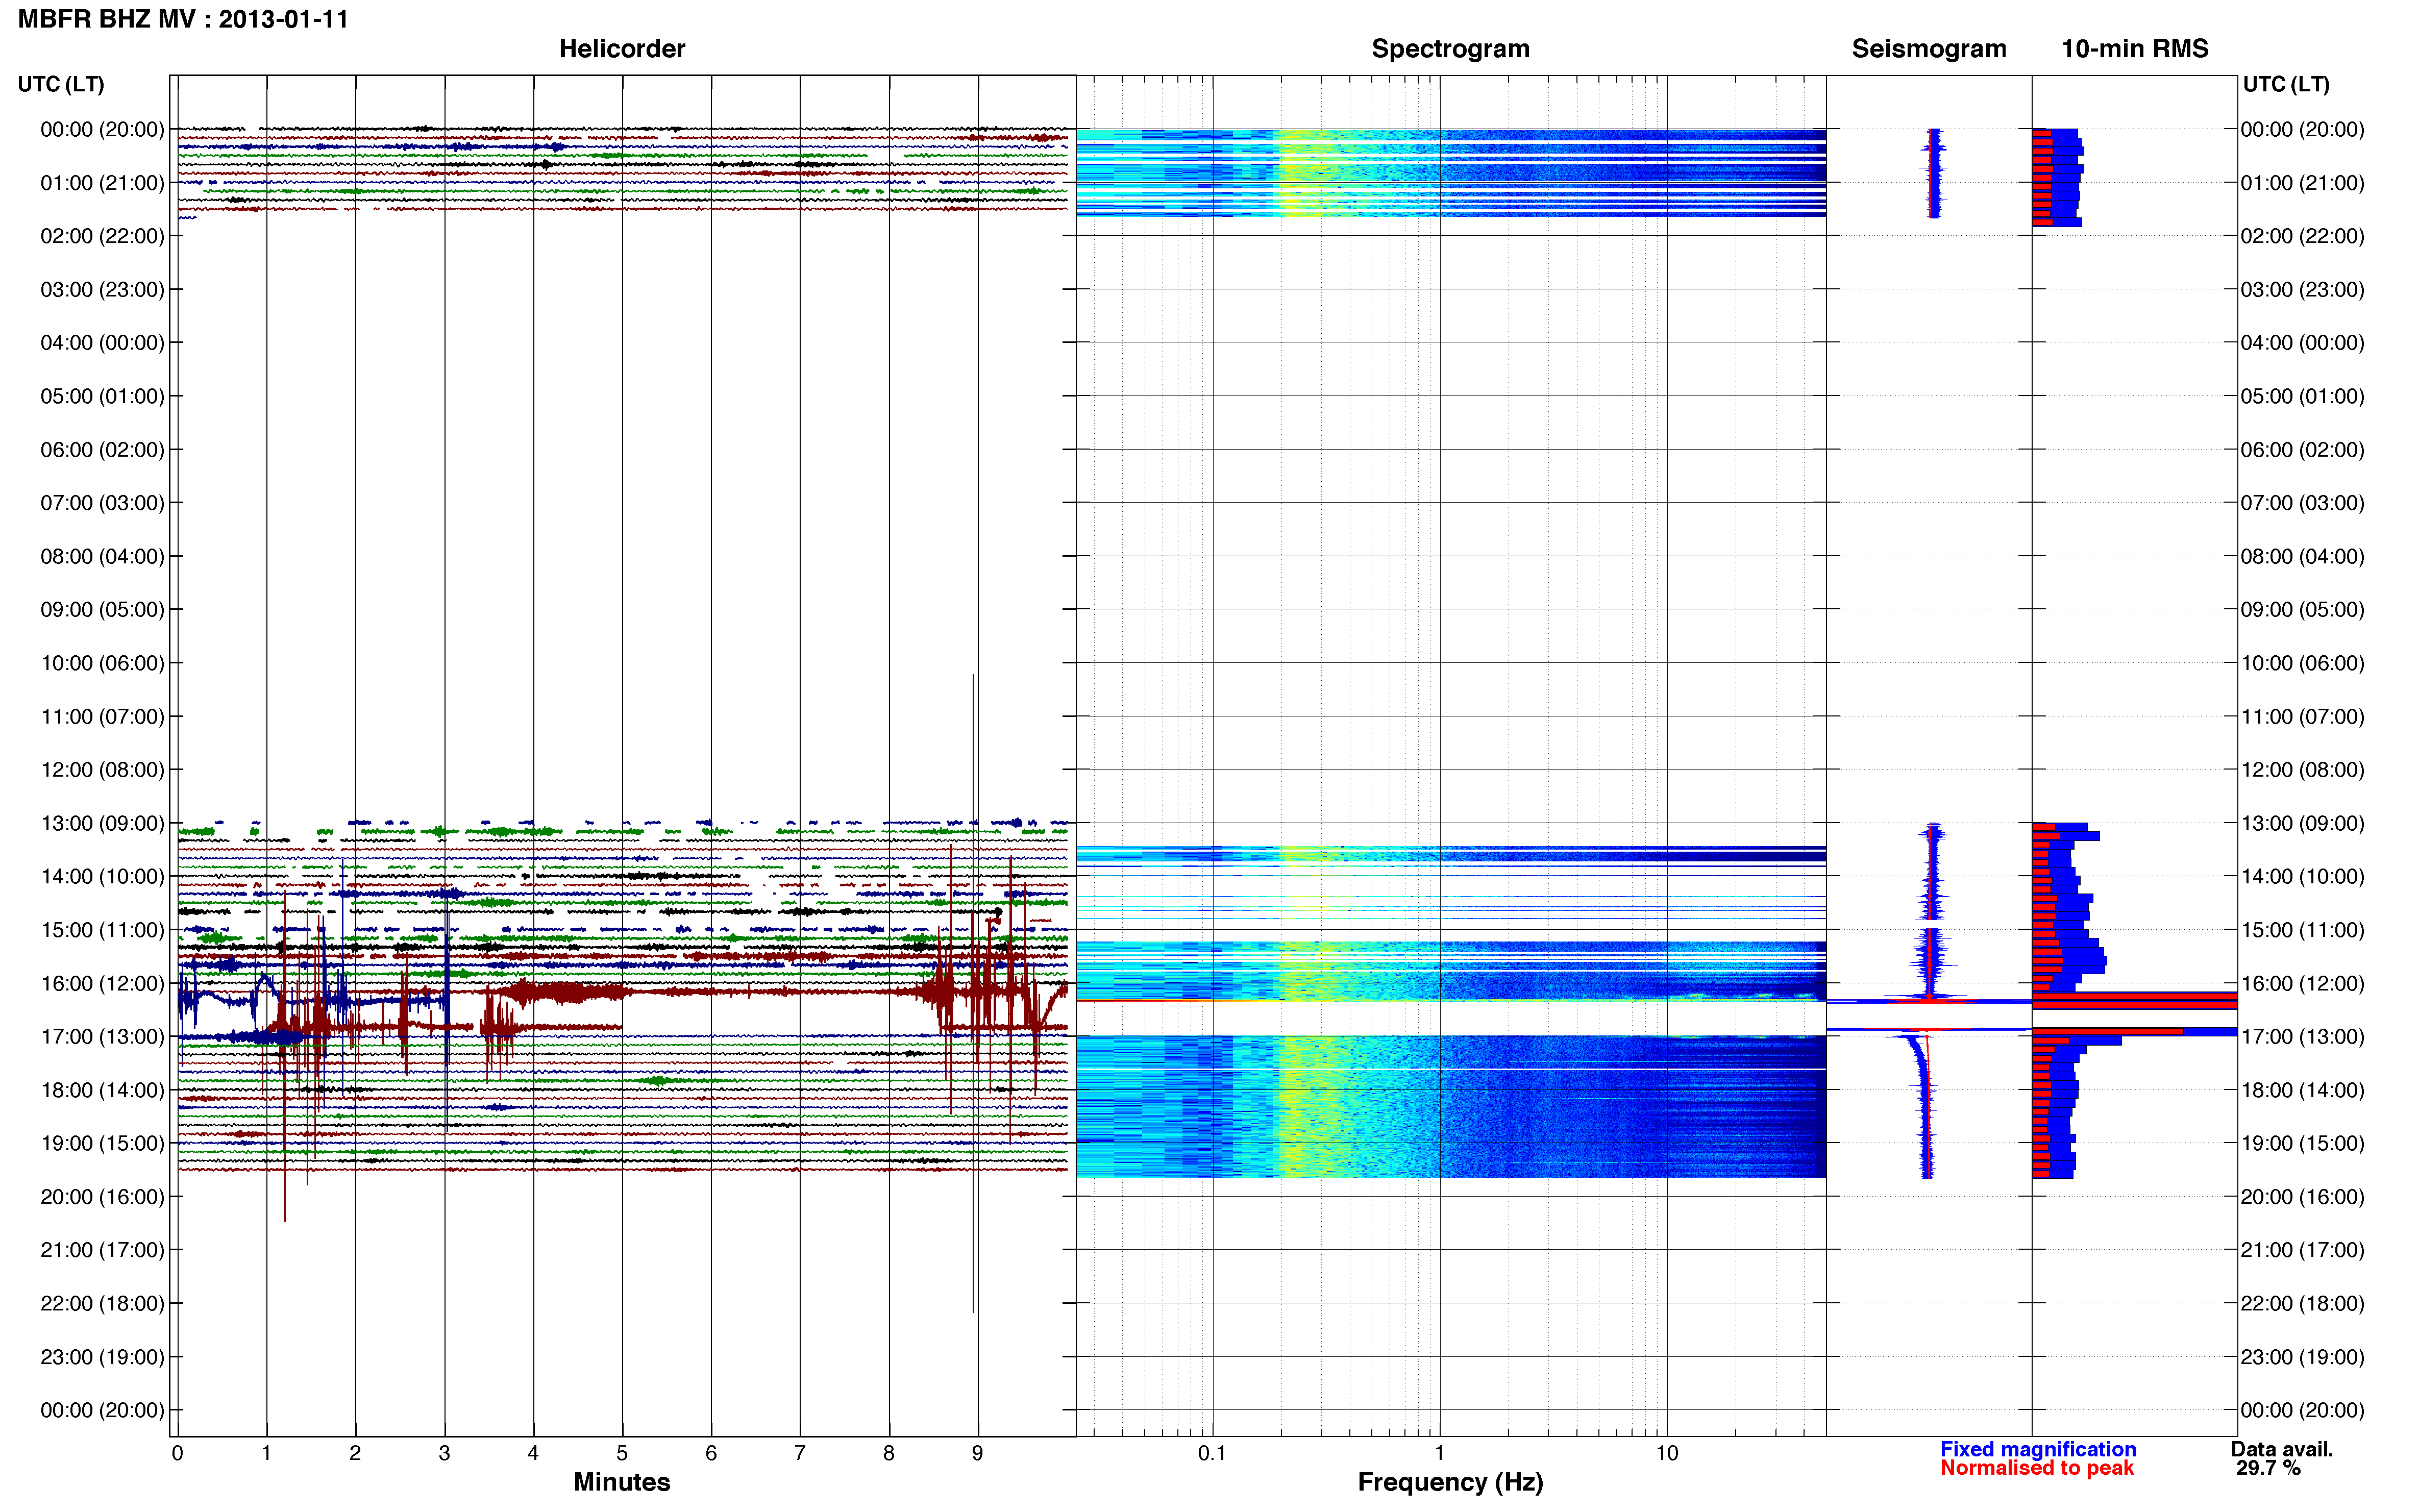Click right time label '14:00 (10:00)'
The image size is (2419, 1512).
pos(2302,877)
